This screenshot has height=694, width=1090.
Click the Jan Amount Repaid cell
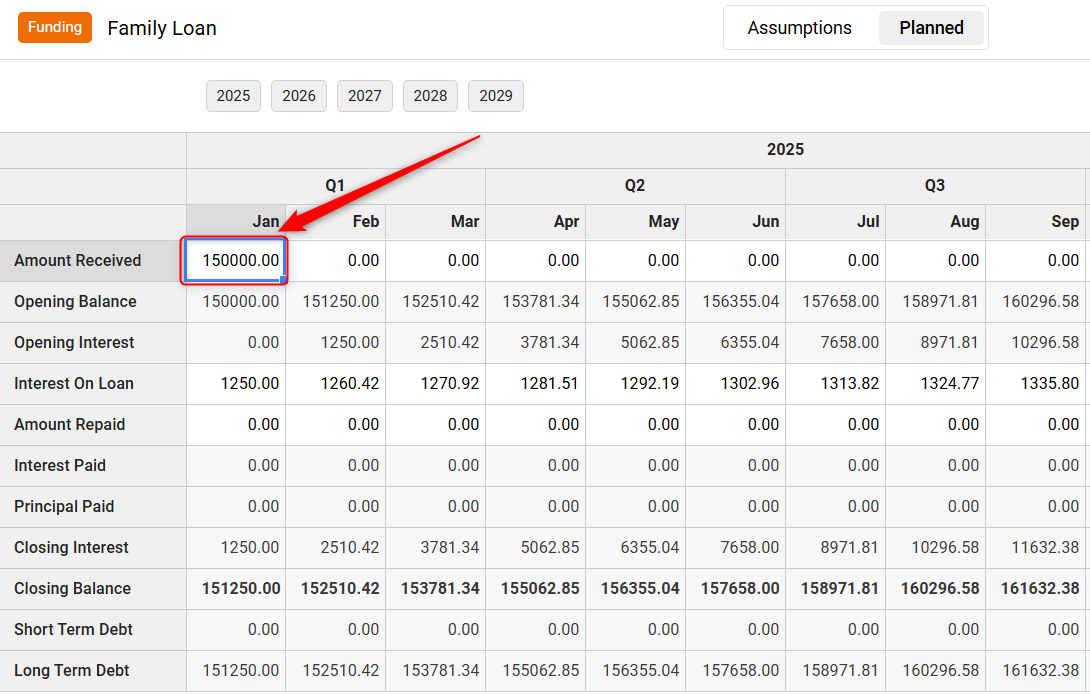tap(236, 425)
